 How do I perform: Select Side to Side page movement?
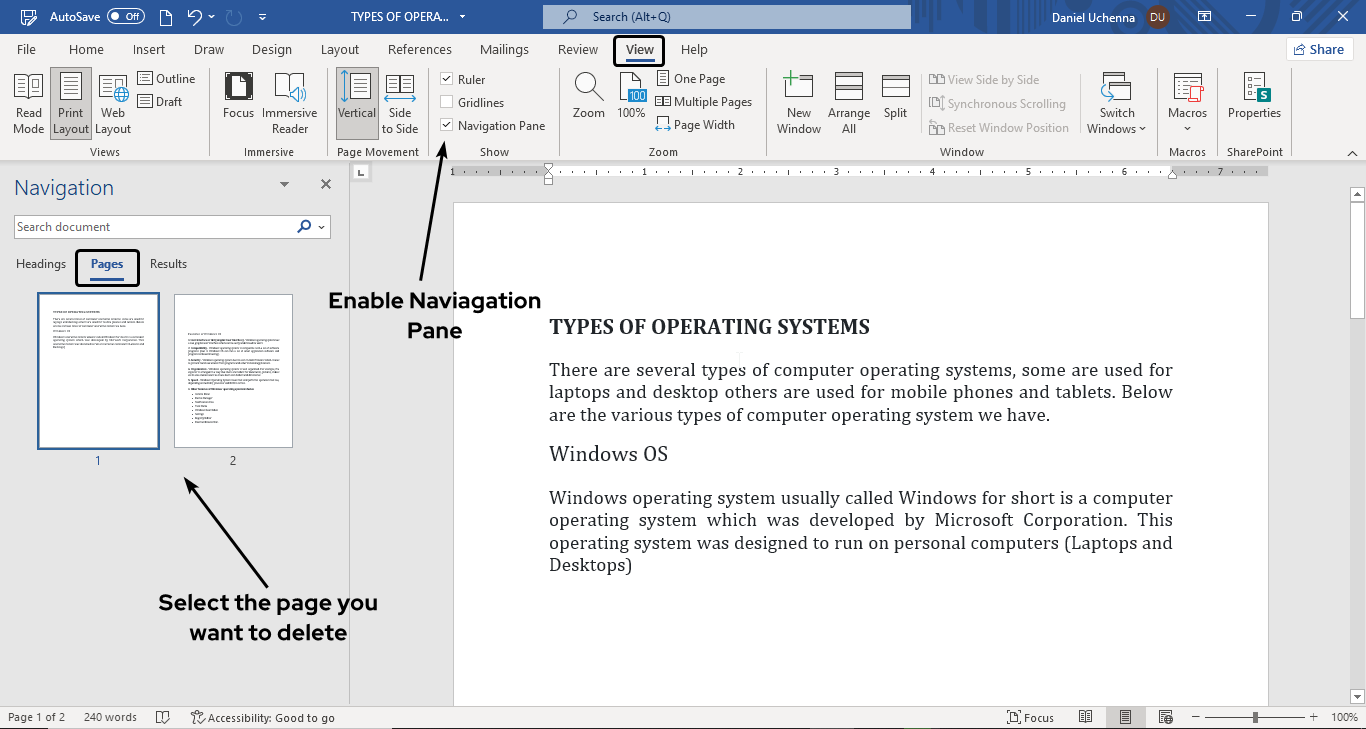(400, 103)
